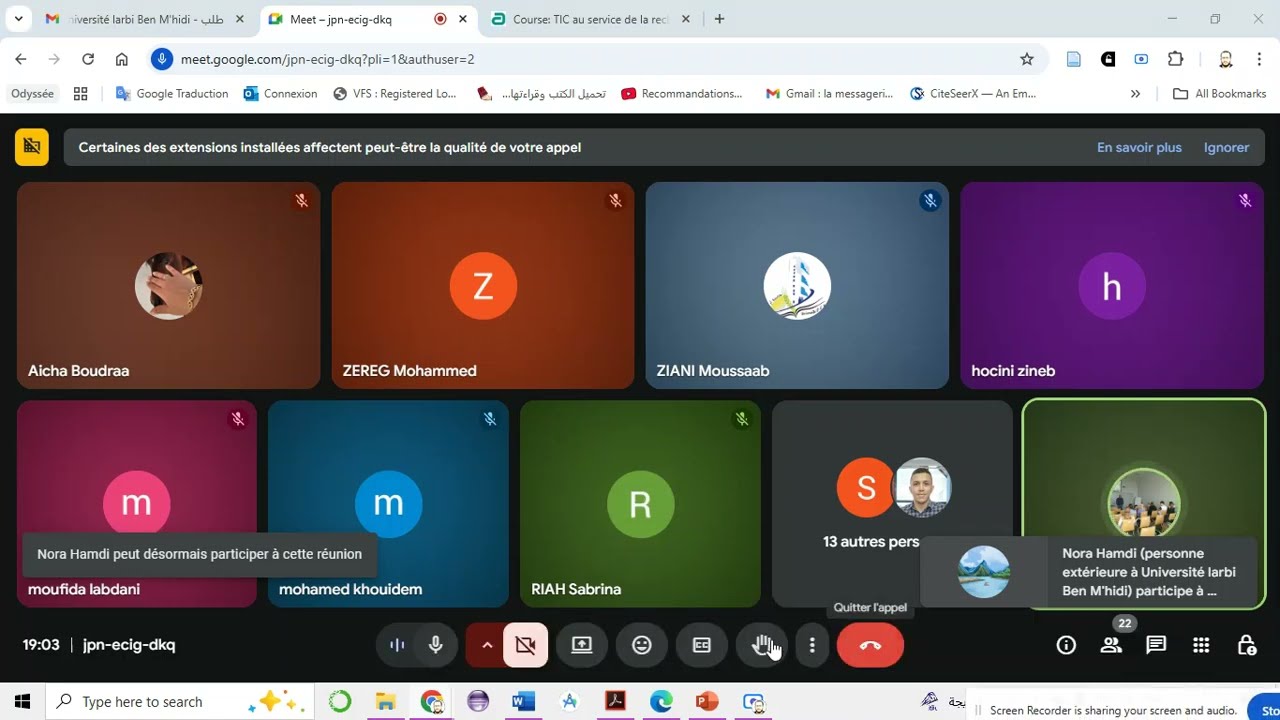Screen dimensions: 1280x720
Task: Open the Chrome profile avatar
Action: pyautogui.click(x=1226, y=59)
